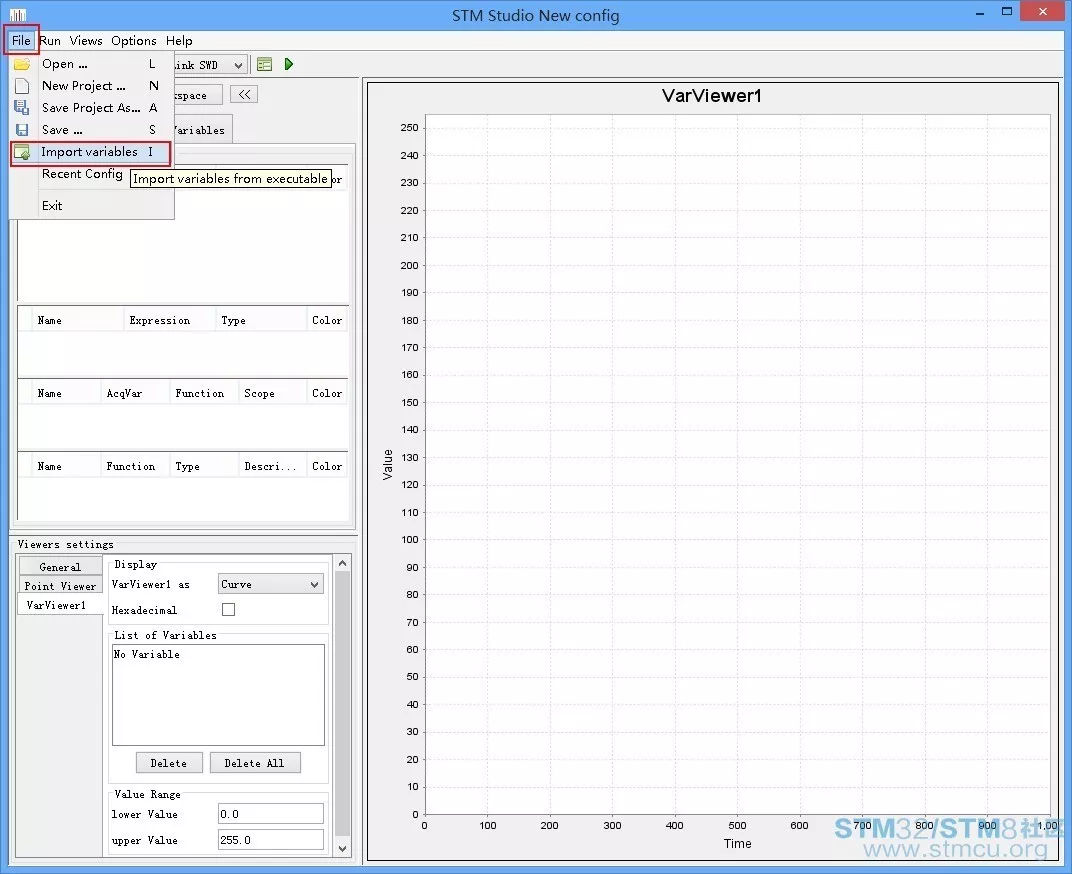Open the Run menu
The width and height of the screenshot is (1072, 874).
tap(50, 40)
